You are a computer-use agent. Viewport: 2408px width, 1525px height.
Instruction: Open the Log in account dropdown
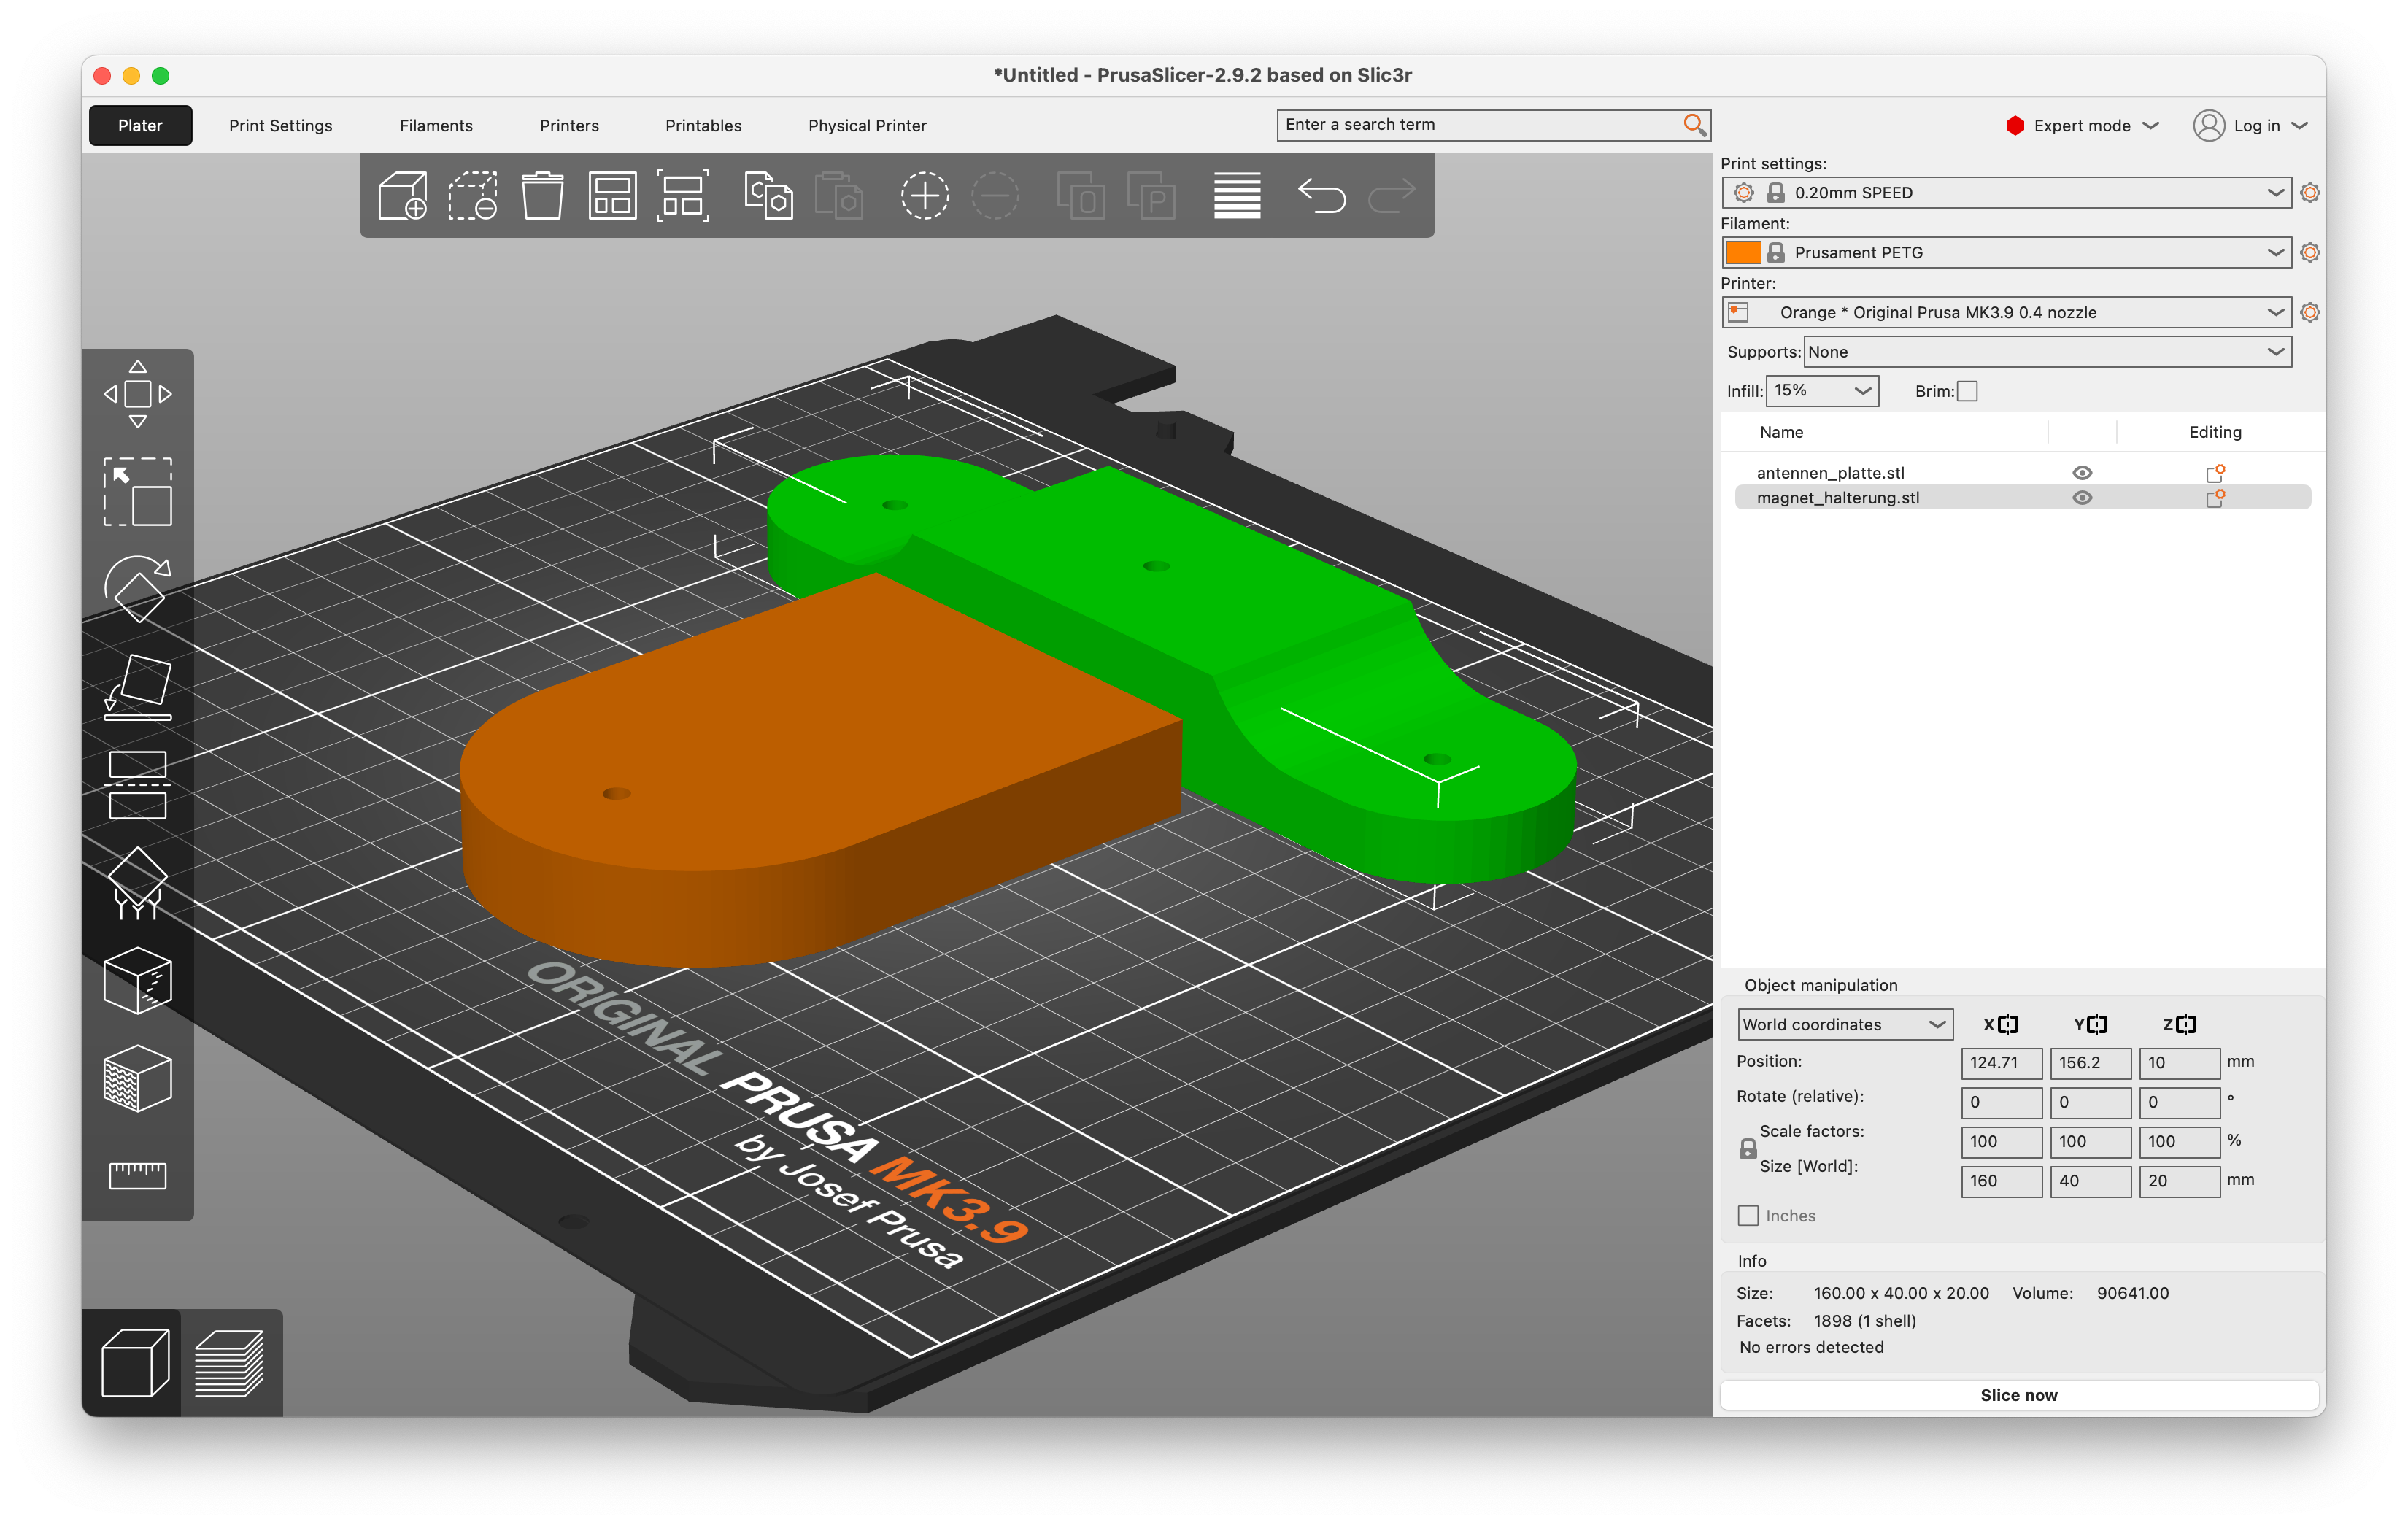(x=2251, y=125)
